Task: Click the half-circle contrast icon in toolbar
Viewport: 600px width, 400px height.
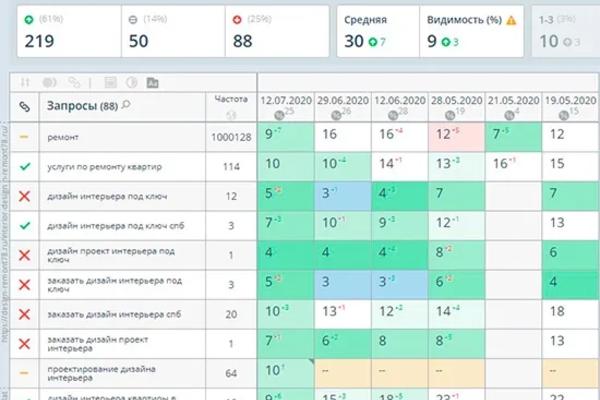Action: coord(132,82)
